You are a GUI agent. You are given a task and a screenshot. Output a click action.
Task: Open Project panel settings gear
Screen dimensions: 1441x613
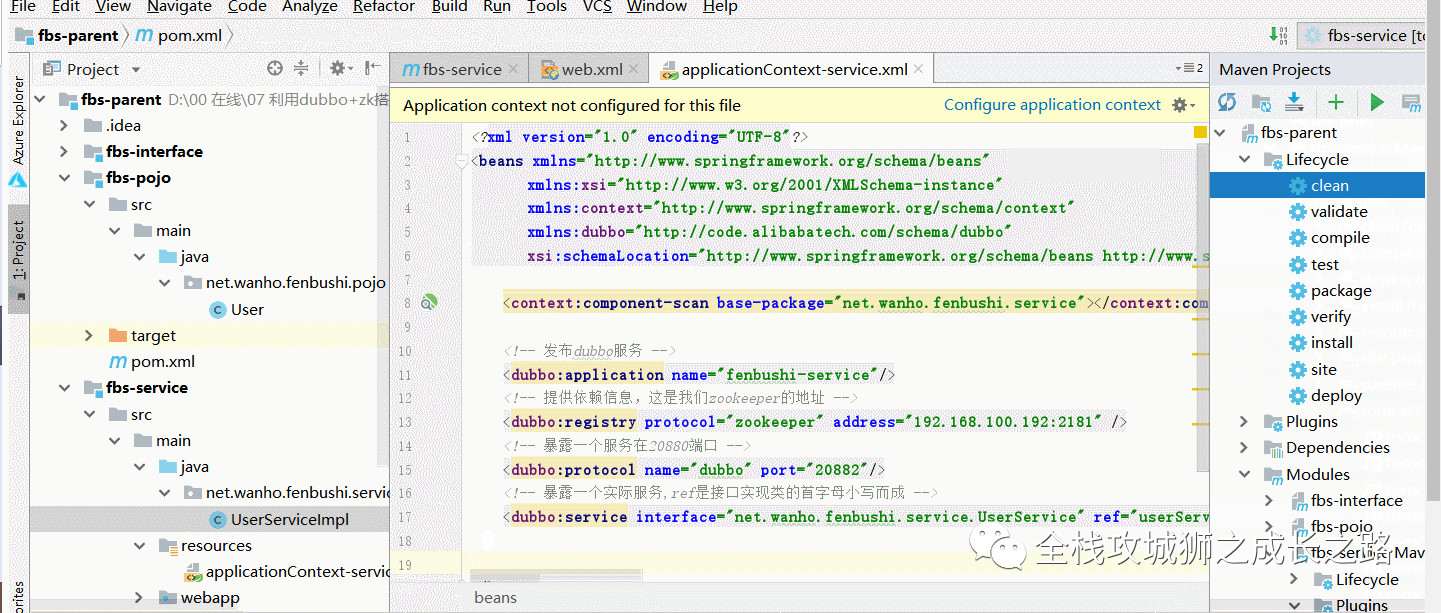click(x=341, y=69)
